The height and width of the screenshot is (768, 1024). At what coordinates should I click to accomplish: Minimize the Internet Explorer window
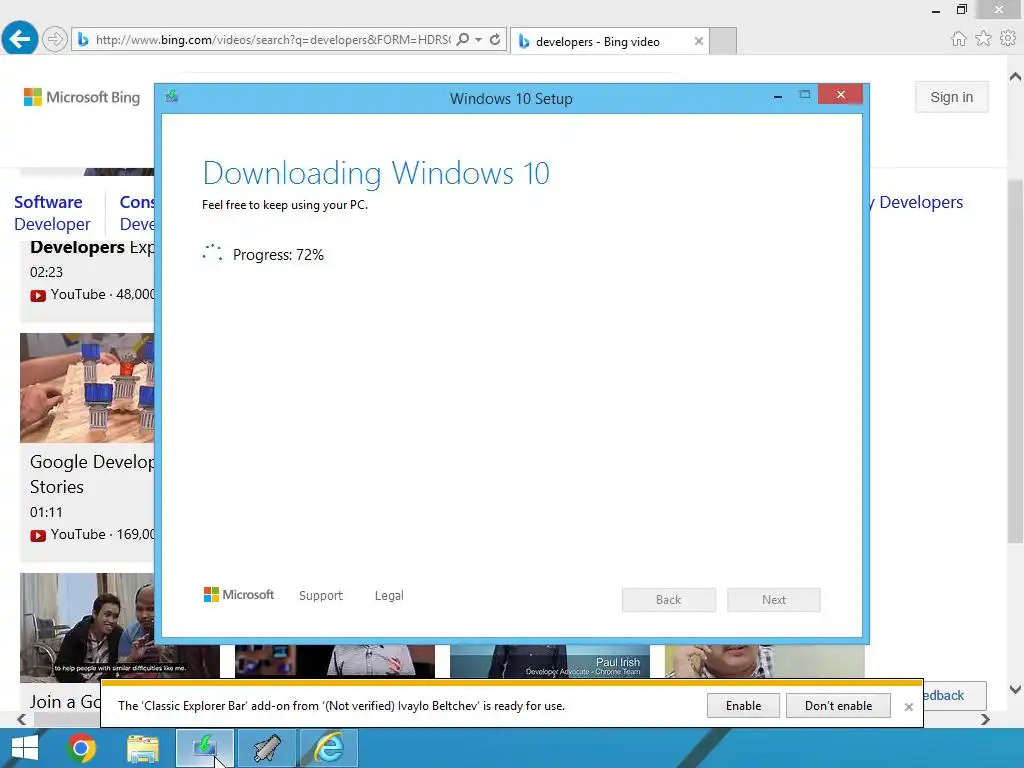pyautogui.click(x=936, y=10)
